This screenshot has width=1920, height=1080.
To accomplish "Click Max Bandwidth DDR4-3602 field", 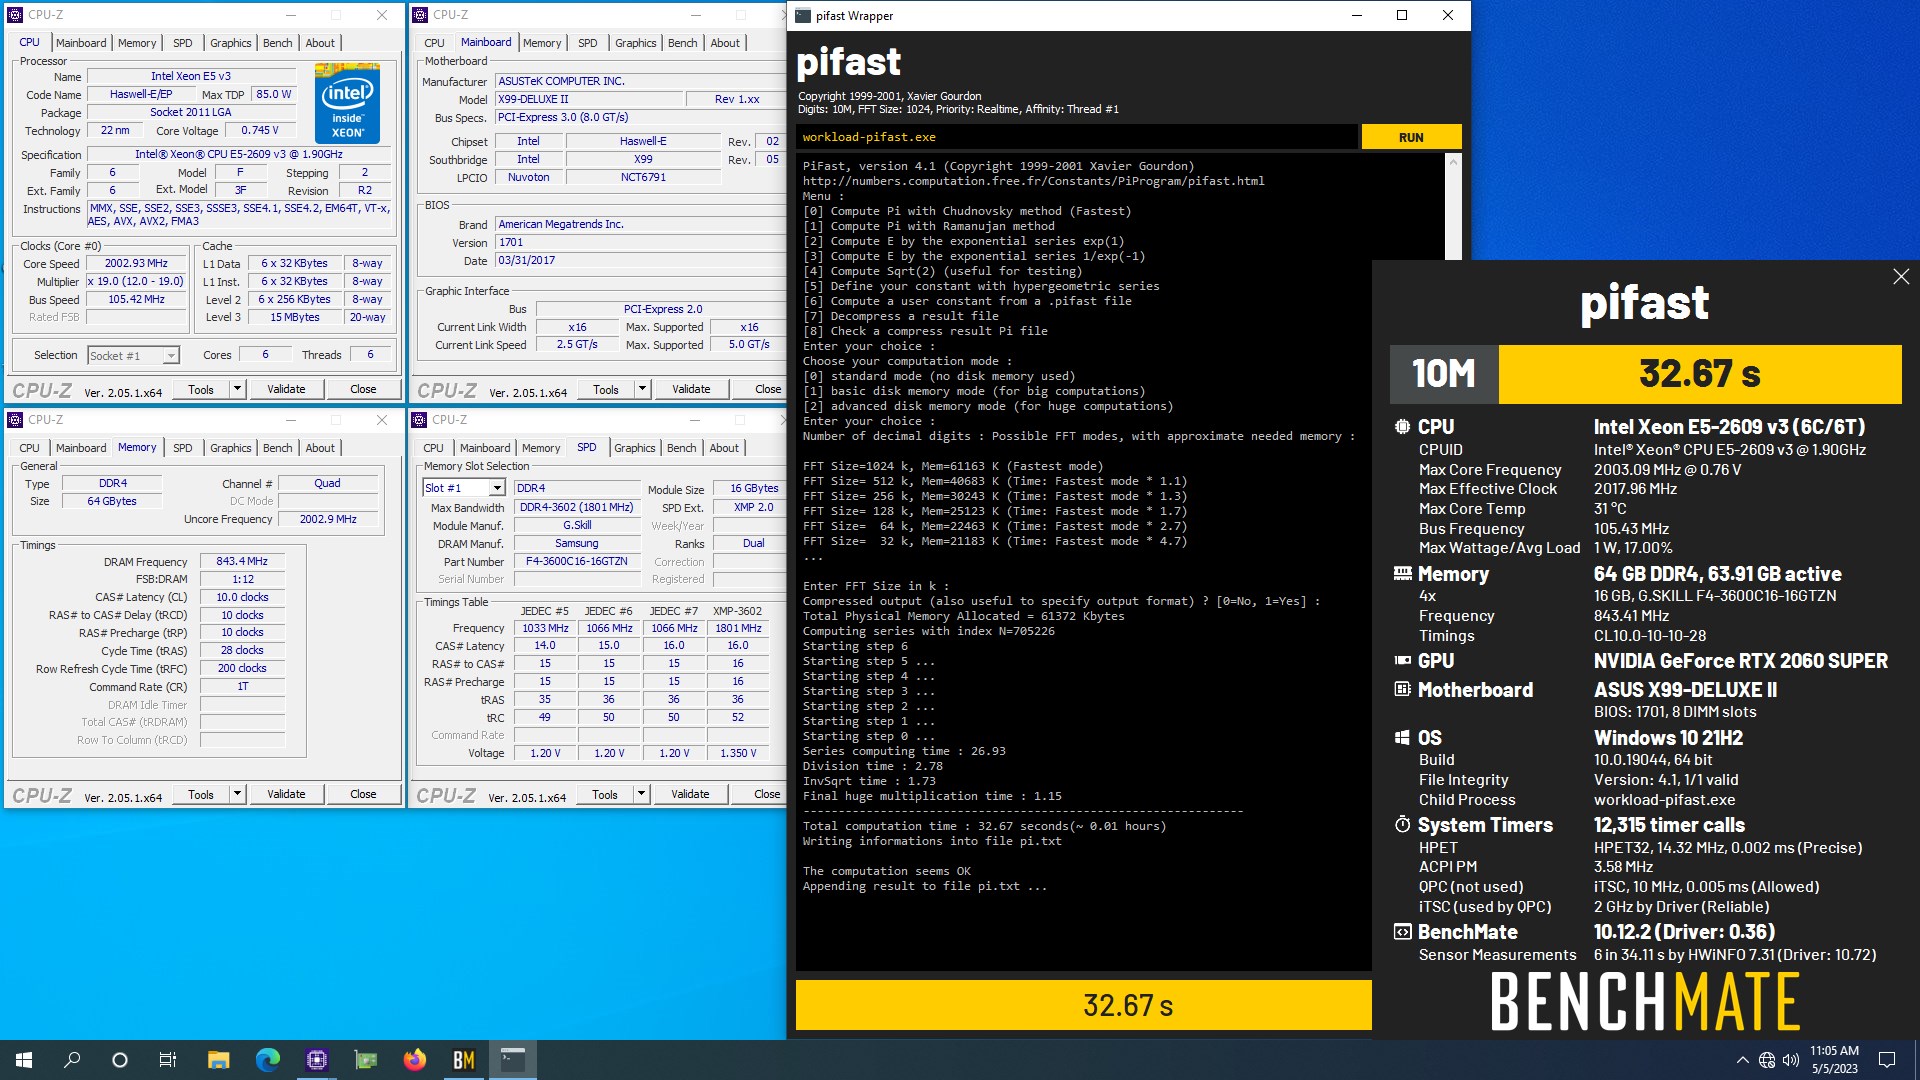I will click(577, 507).
